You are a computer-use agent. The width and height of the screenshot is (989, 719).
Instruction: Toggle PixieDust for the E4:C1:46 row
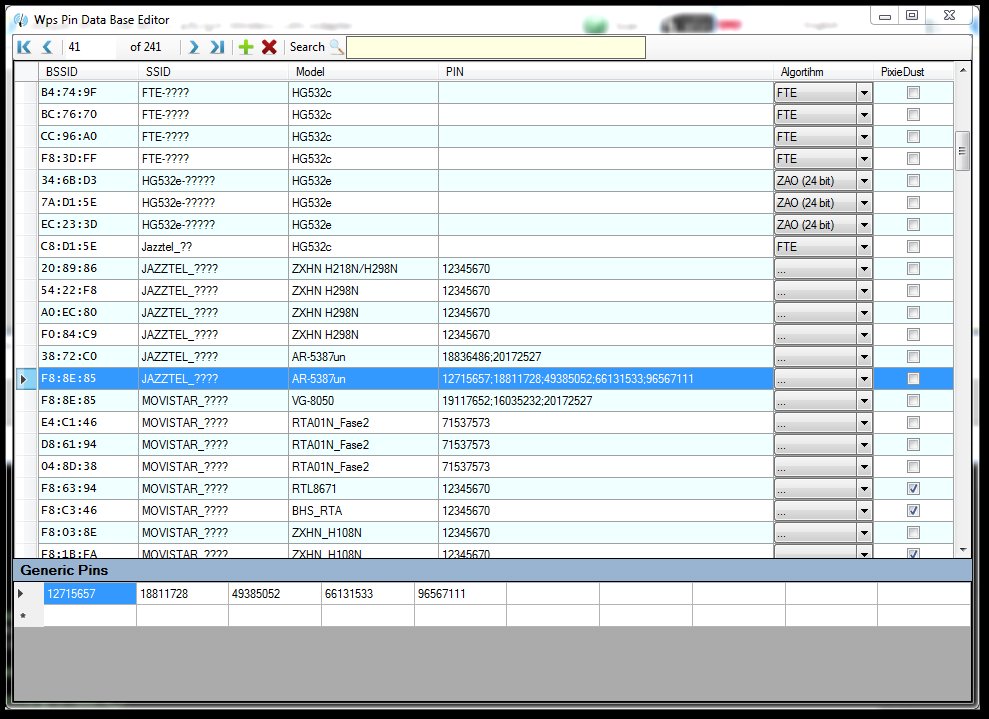[913, 423]
